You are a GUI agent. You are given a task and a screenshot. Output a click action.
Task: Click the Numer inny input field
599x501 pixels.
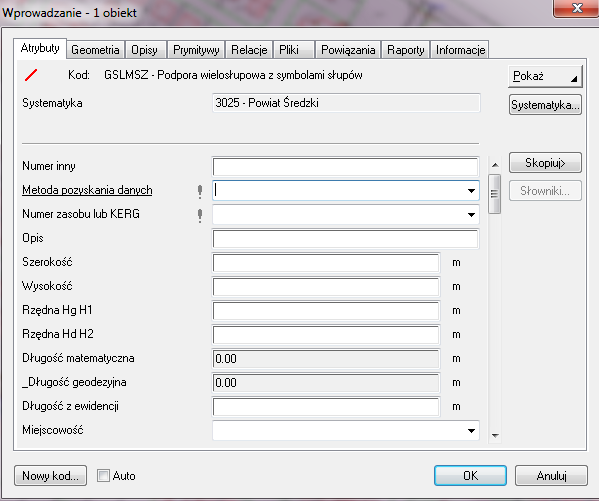[345, 167]
